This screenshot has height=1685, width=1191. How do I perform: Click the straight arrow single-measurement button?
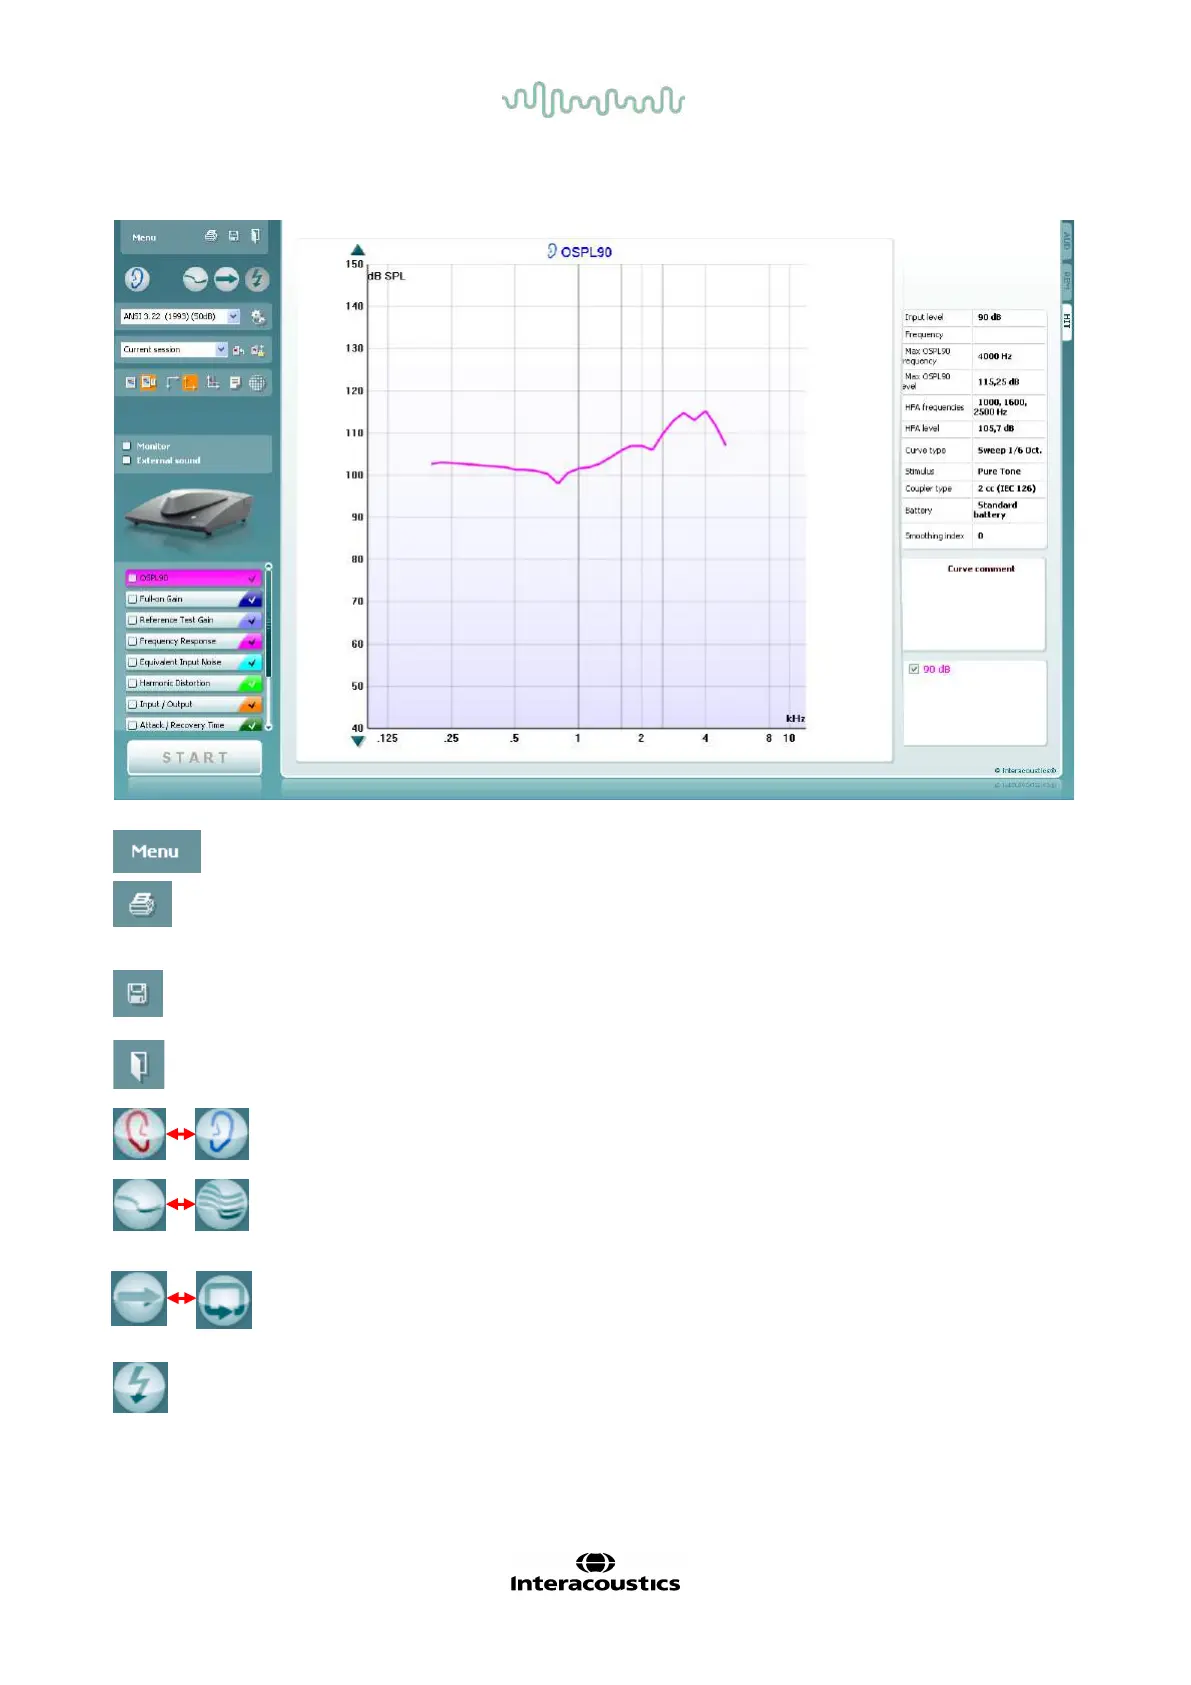click(x=226, y=279)
